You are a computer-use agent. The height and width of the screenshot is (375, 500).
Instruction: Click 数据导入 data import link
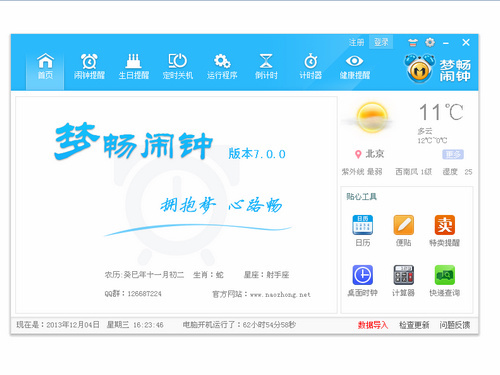(373, 325)
